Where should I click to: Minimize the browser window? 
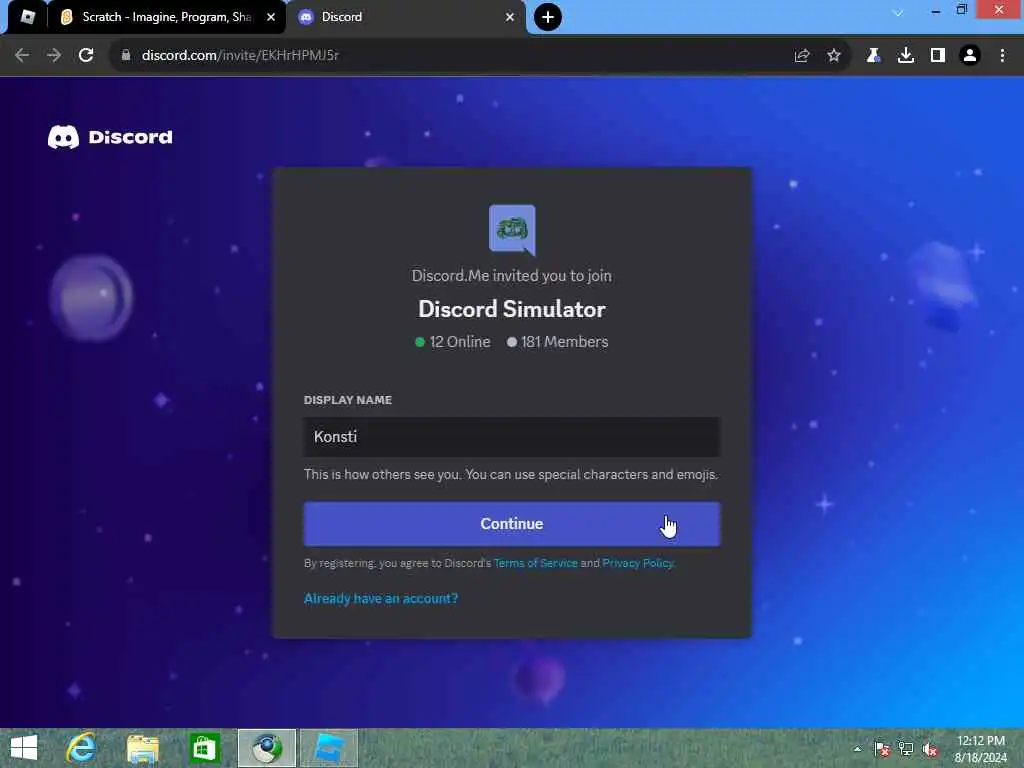click(x=936, y=10)
